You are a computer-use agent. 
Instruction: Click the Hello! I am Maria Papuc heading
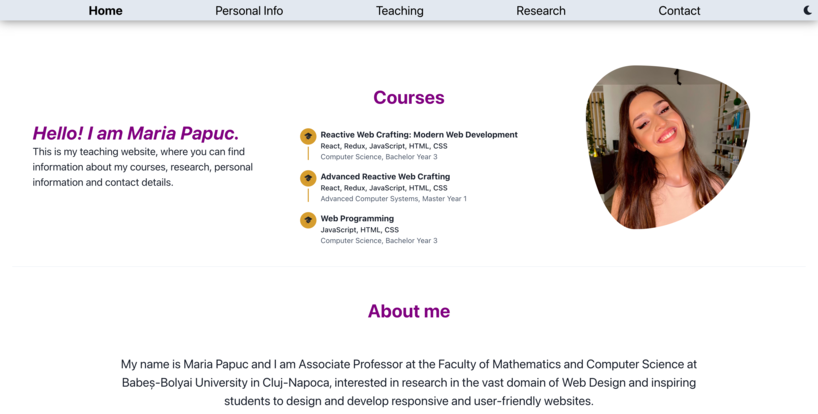click(136, 133)
